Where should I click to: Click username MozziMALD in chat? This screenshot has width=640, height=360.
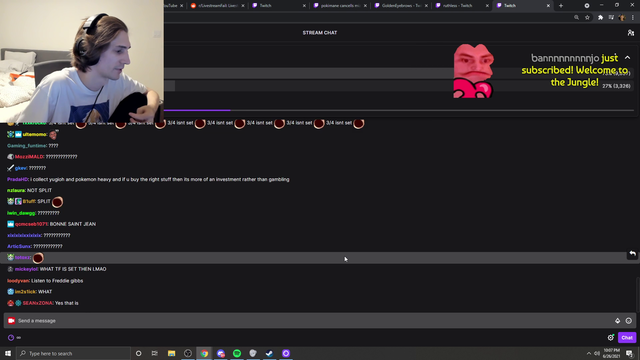coord(29,157)
